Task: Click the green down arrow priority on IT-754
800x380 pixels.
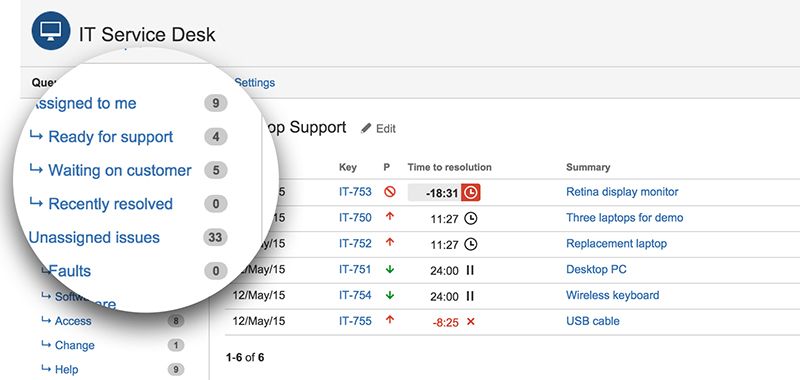Action: [x=390, y=295]
